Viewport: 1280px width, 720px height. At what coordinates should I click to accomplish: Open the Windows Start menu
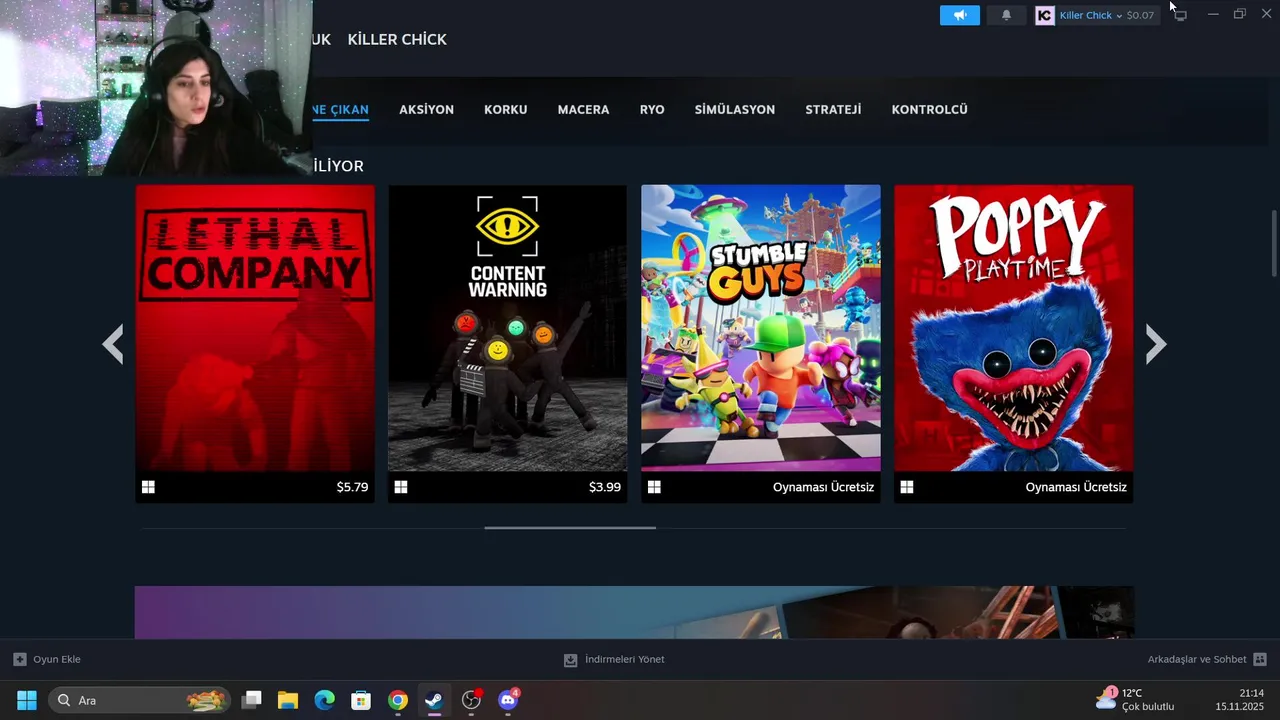click(x=27, y=700)
